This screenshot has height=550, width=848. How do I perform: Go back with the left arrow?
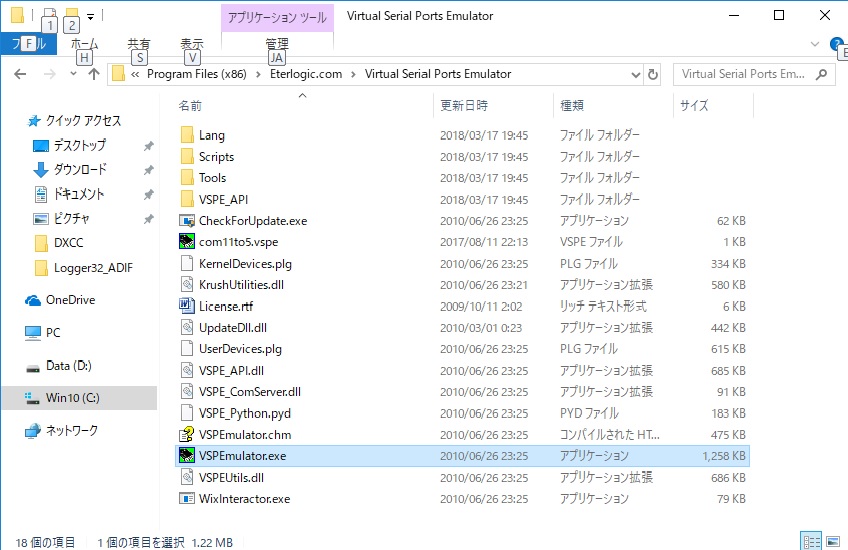(20, 74)
